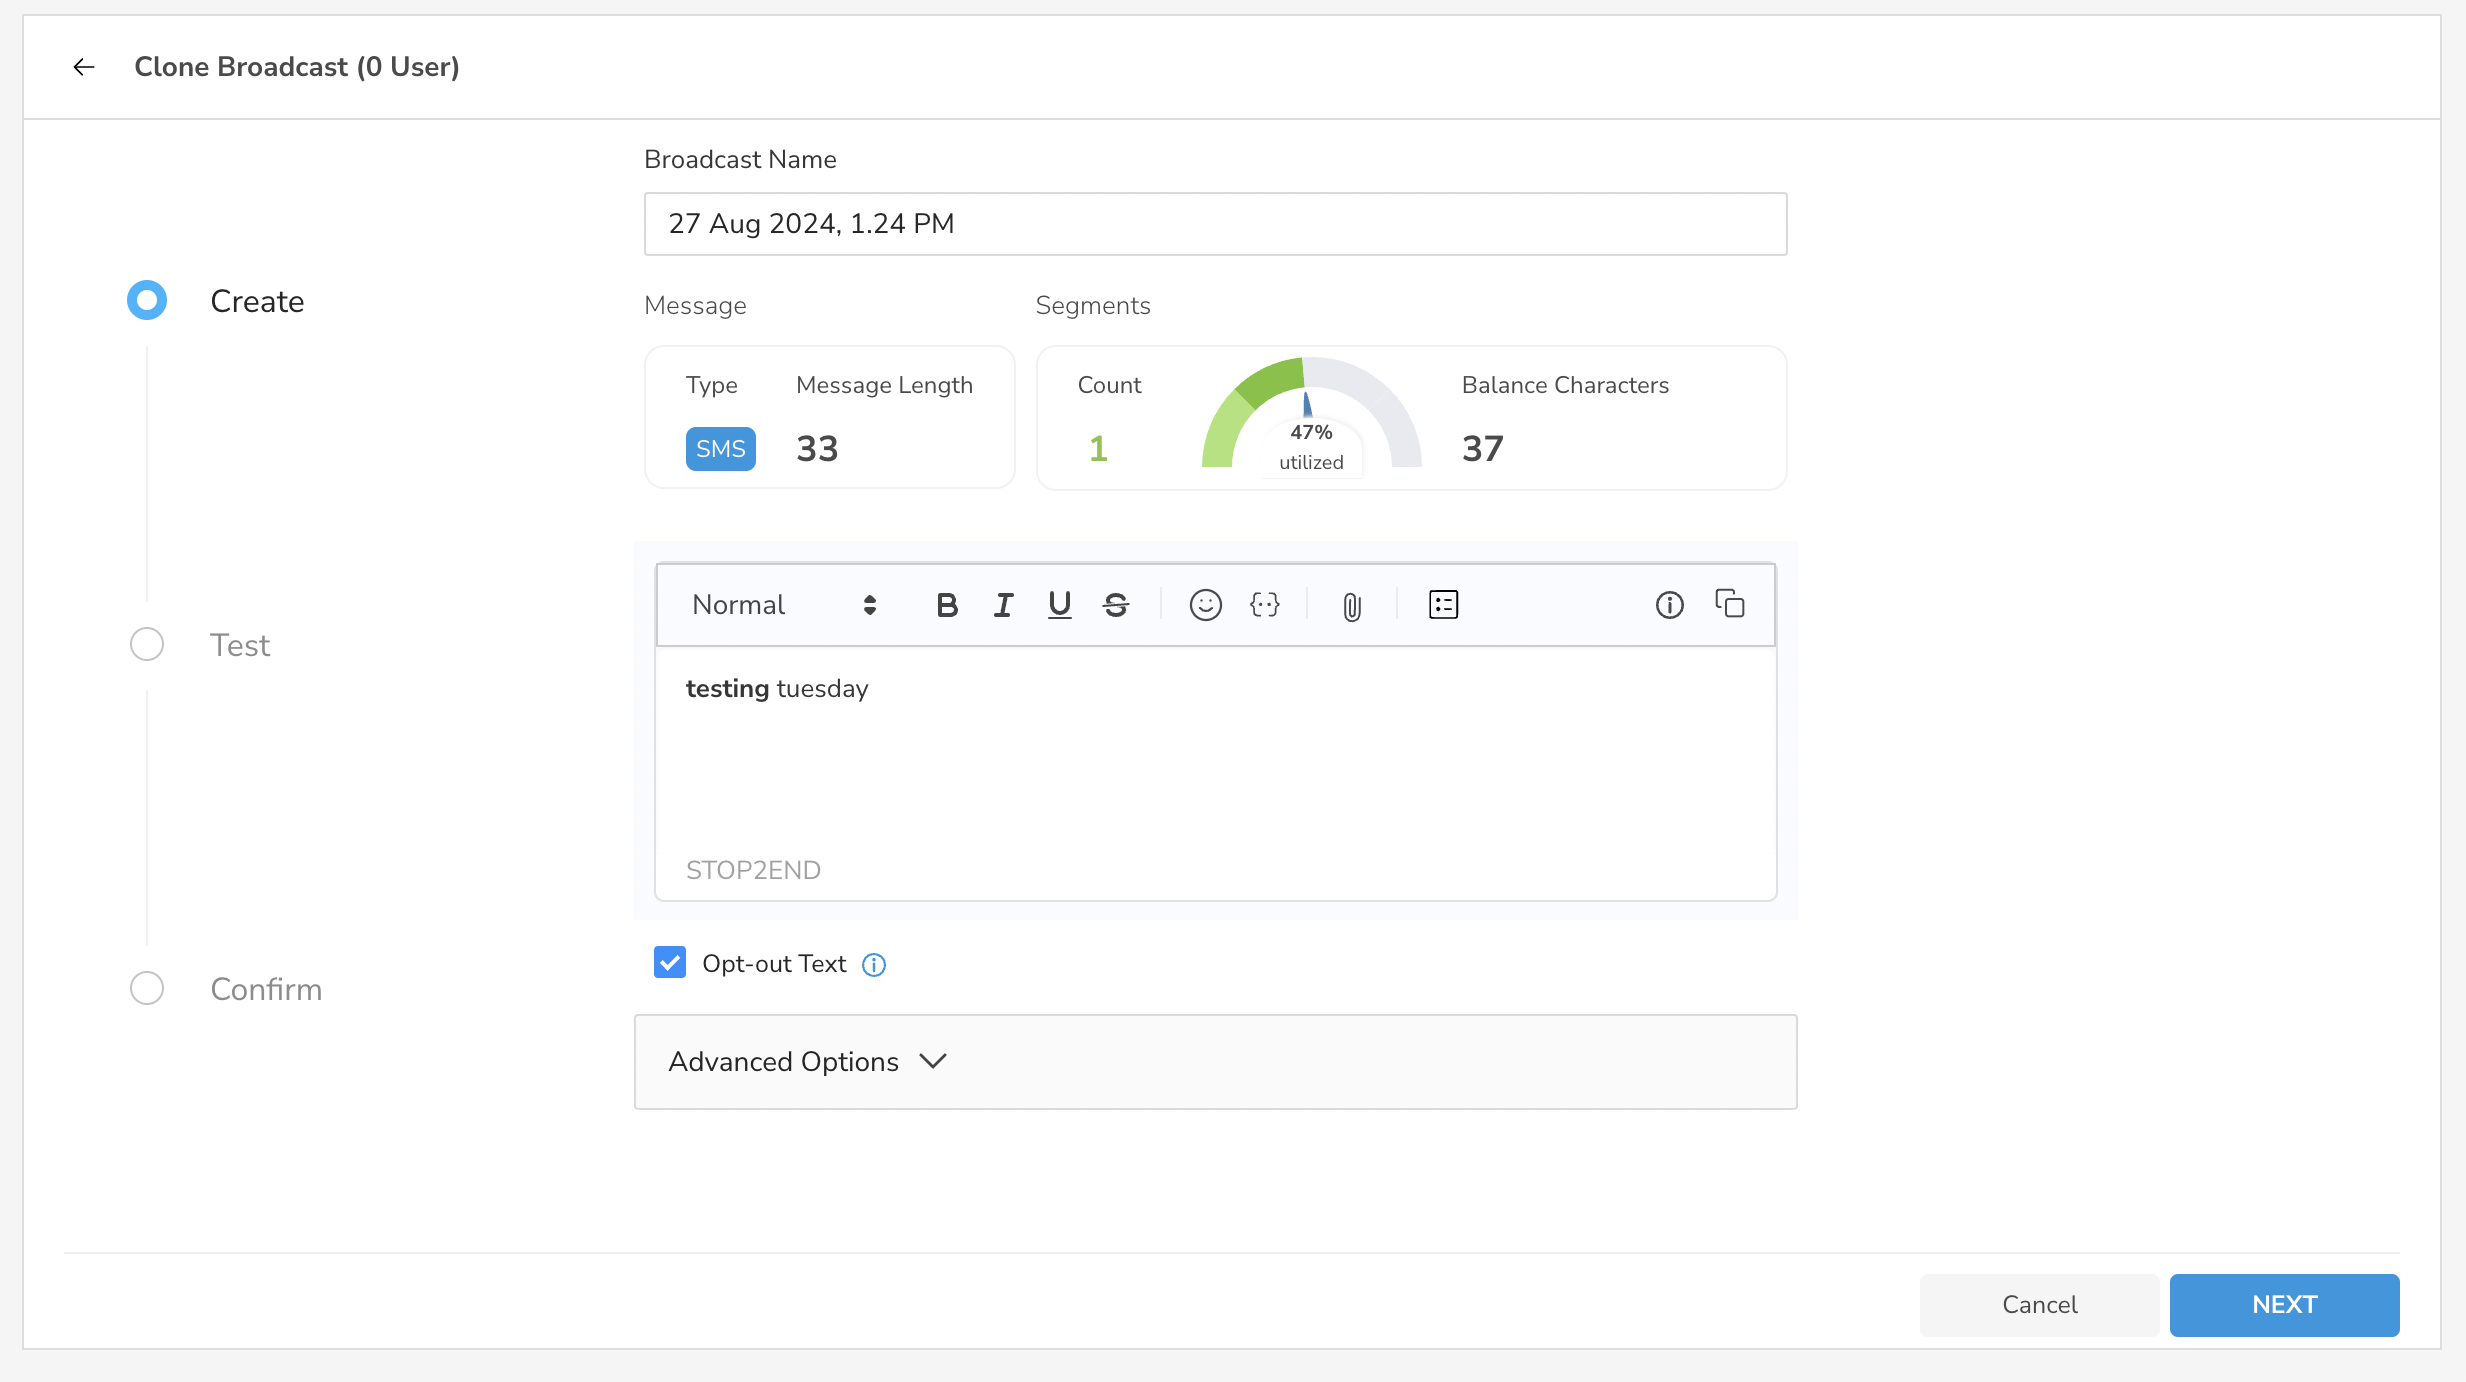
Task: Open the emoji picker smiley icon
Action: [1205, 605]
